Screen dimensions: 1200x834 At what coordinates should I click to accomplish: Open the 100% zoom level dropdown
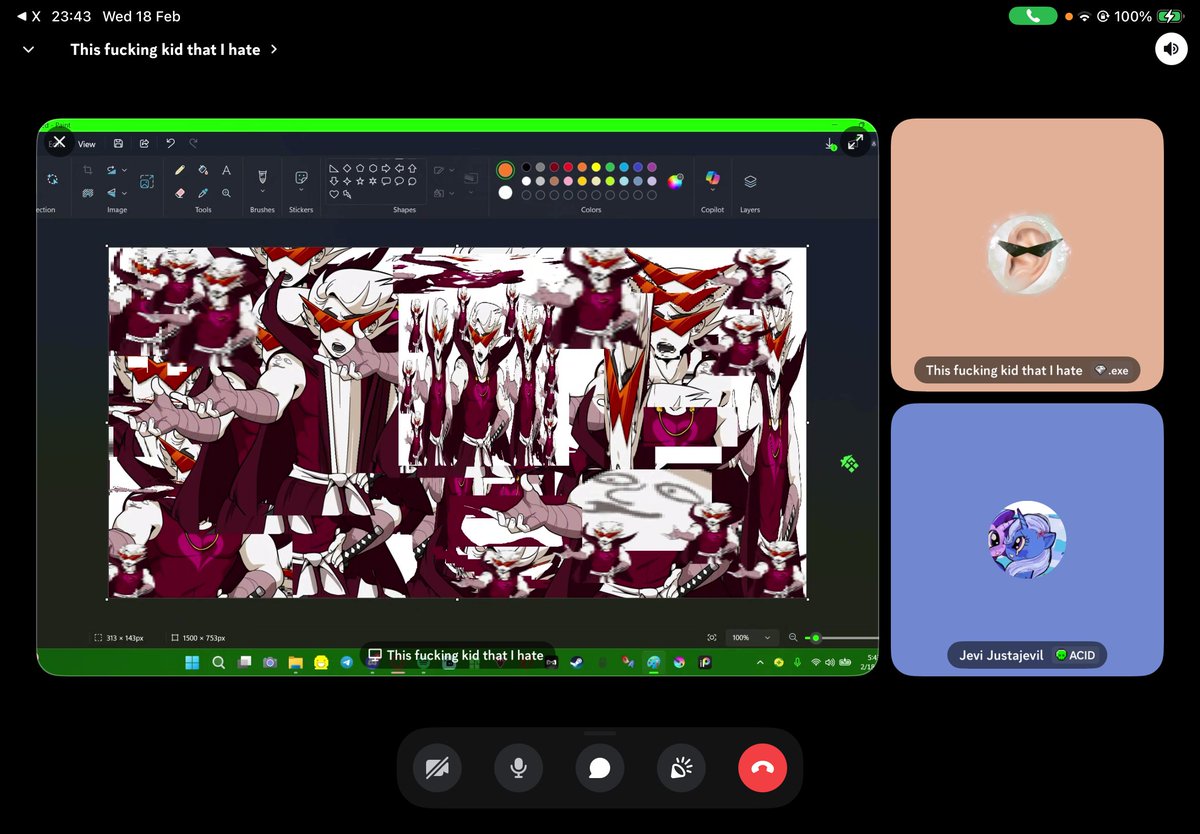point(753,637)
